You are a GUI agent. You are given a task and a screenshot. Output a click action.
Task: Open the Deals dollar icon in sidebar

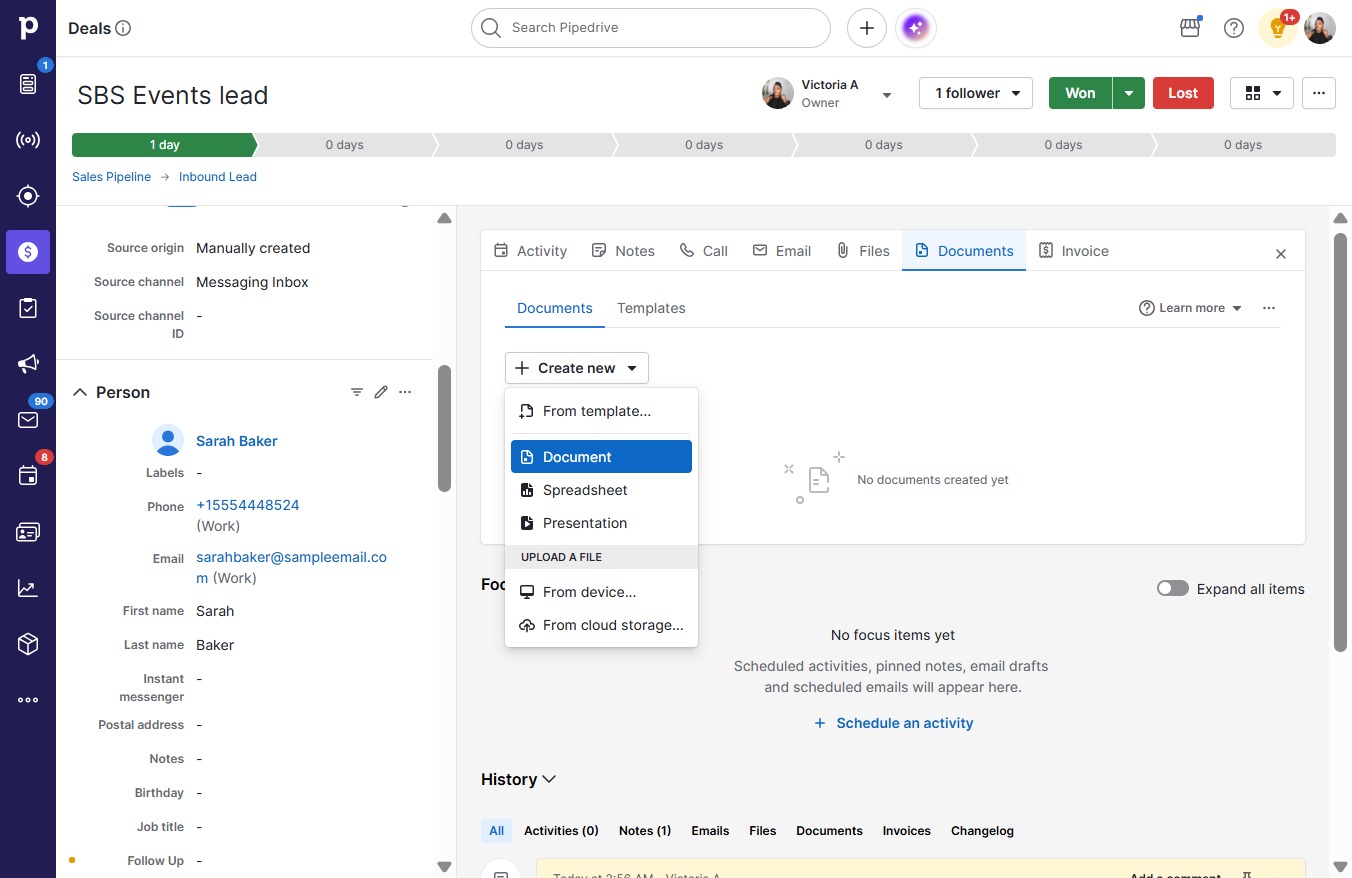click(28, 252)
